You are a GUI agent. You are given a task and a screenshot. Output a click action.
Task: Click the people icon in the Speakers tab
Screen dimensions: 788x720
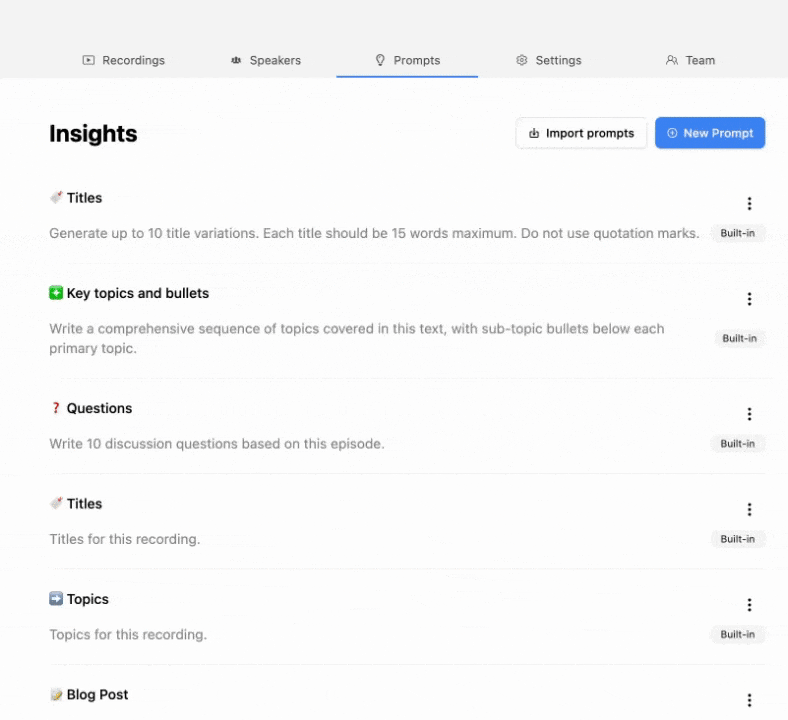[x=236, y=60]
